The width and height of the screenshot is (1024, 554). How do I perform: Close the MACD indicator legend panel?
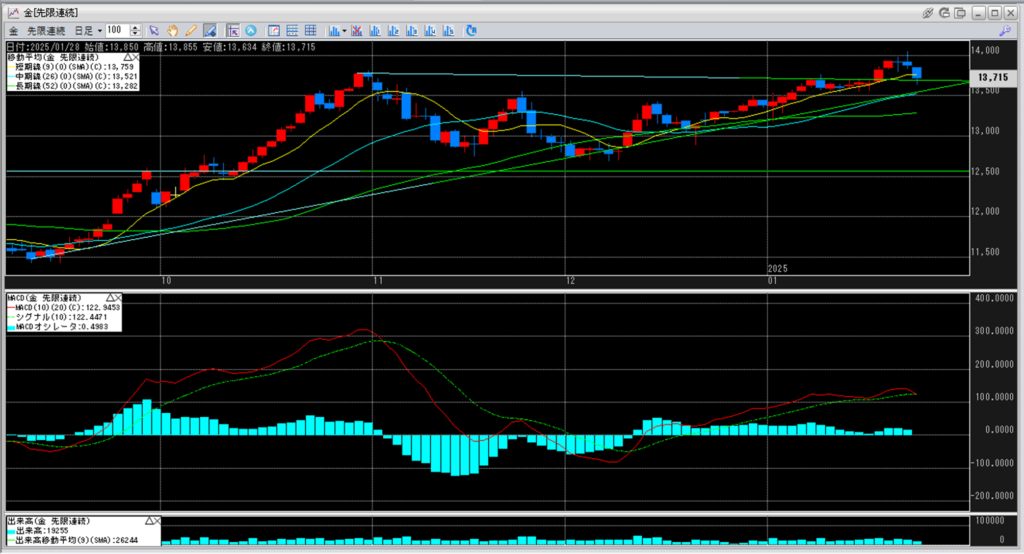click(119, 298)
